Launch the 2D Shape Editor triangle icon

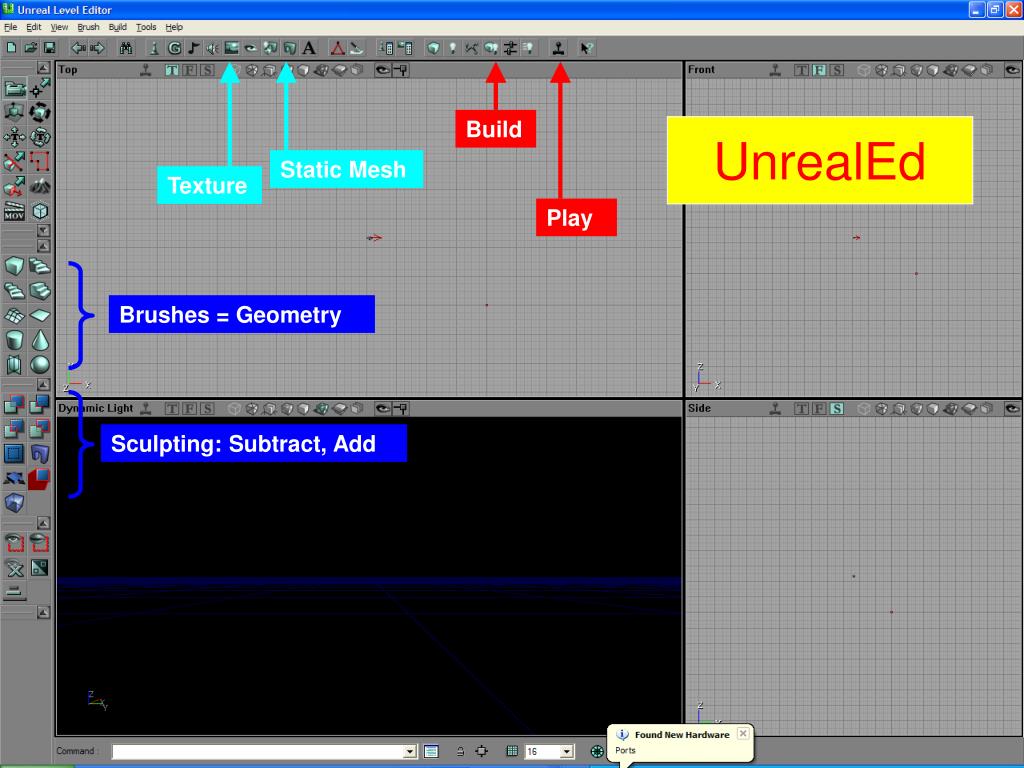[x=337, y=48]
